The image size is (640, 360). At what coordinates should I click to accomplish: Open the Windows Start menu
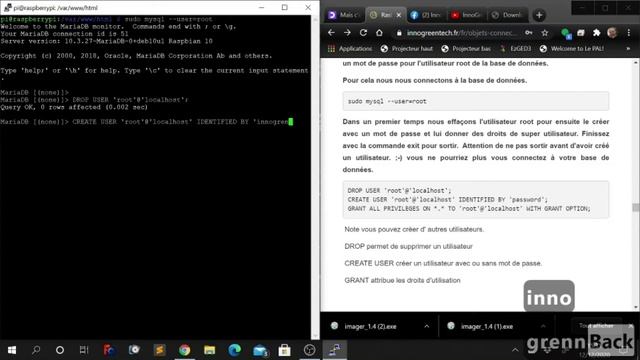[x=12, y=350]
